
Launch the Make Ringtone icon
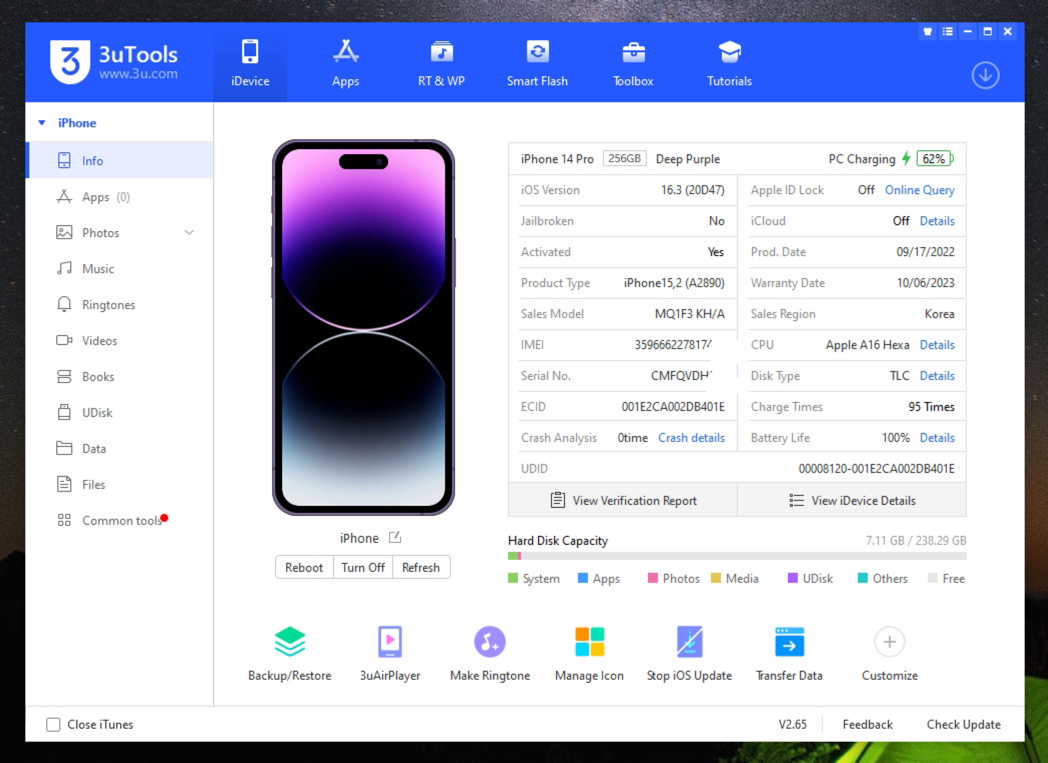click(x=490, y=641)
